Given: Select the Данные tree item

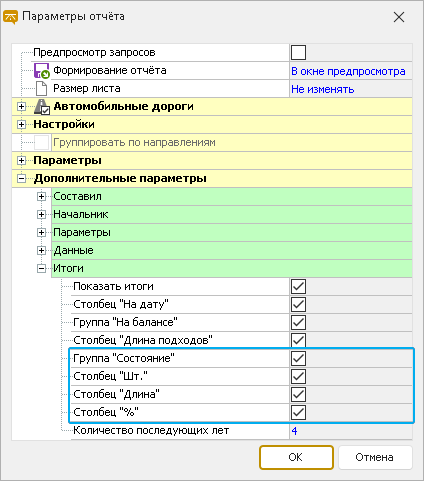Looking at the screenshot, I should [73, 250].
